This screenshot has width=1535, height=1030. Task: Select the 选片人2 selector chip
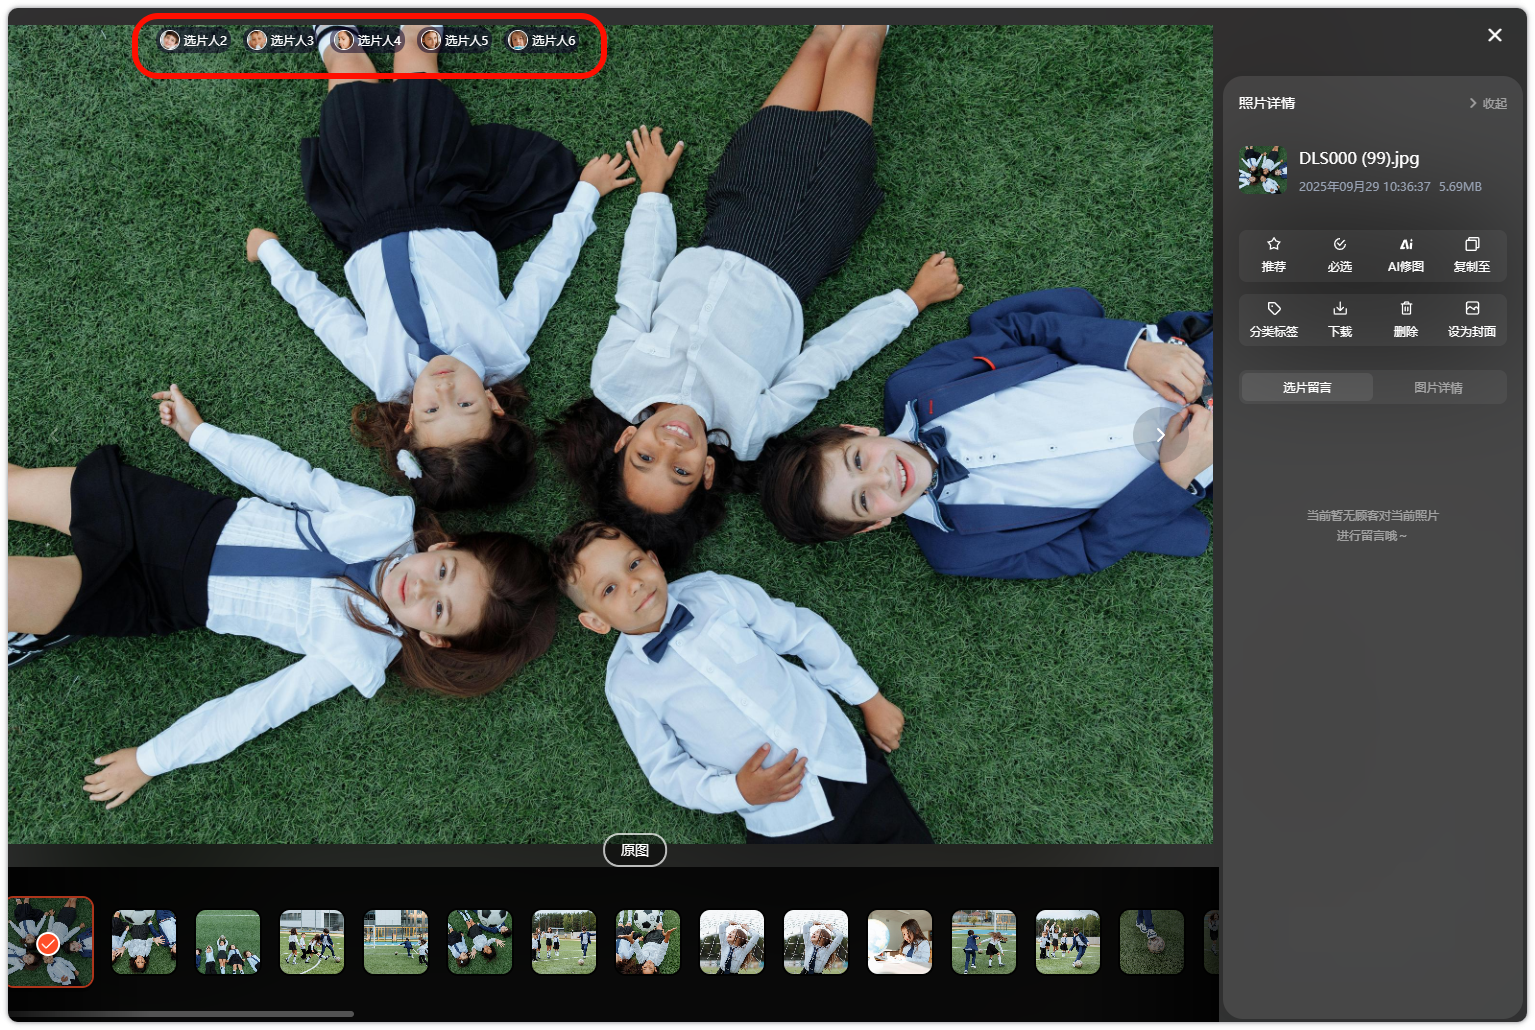pyautogui.click(x=194, y=40)
